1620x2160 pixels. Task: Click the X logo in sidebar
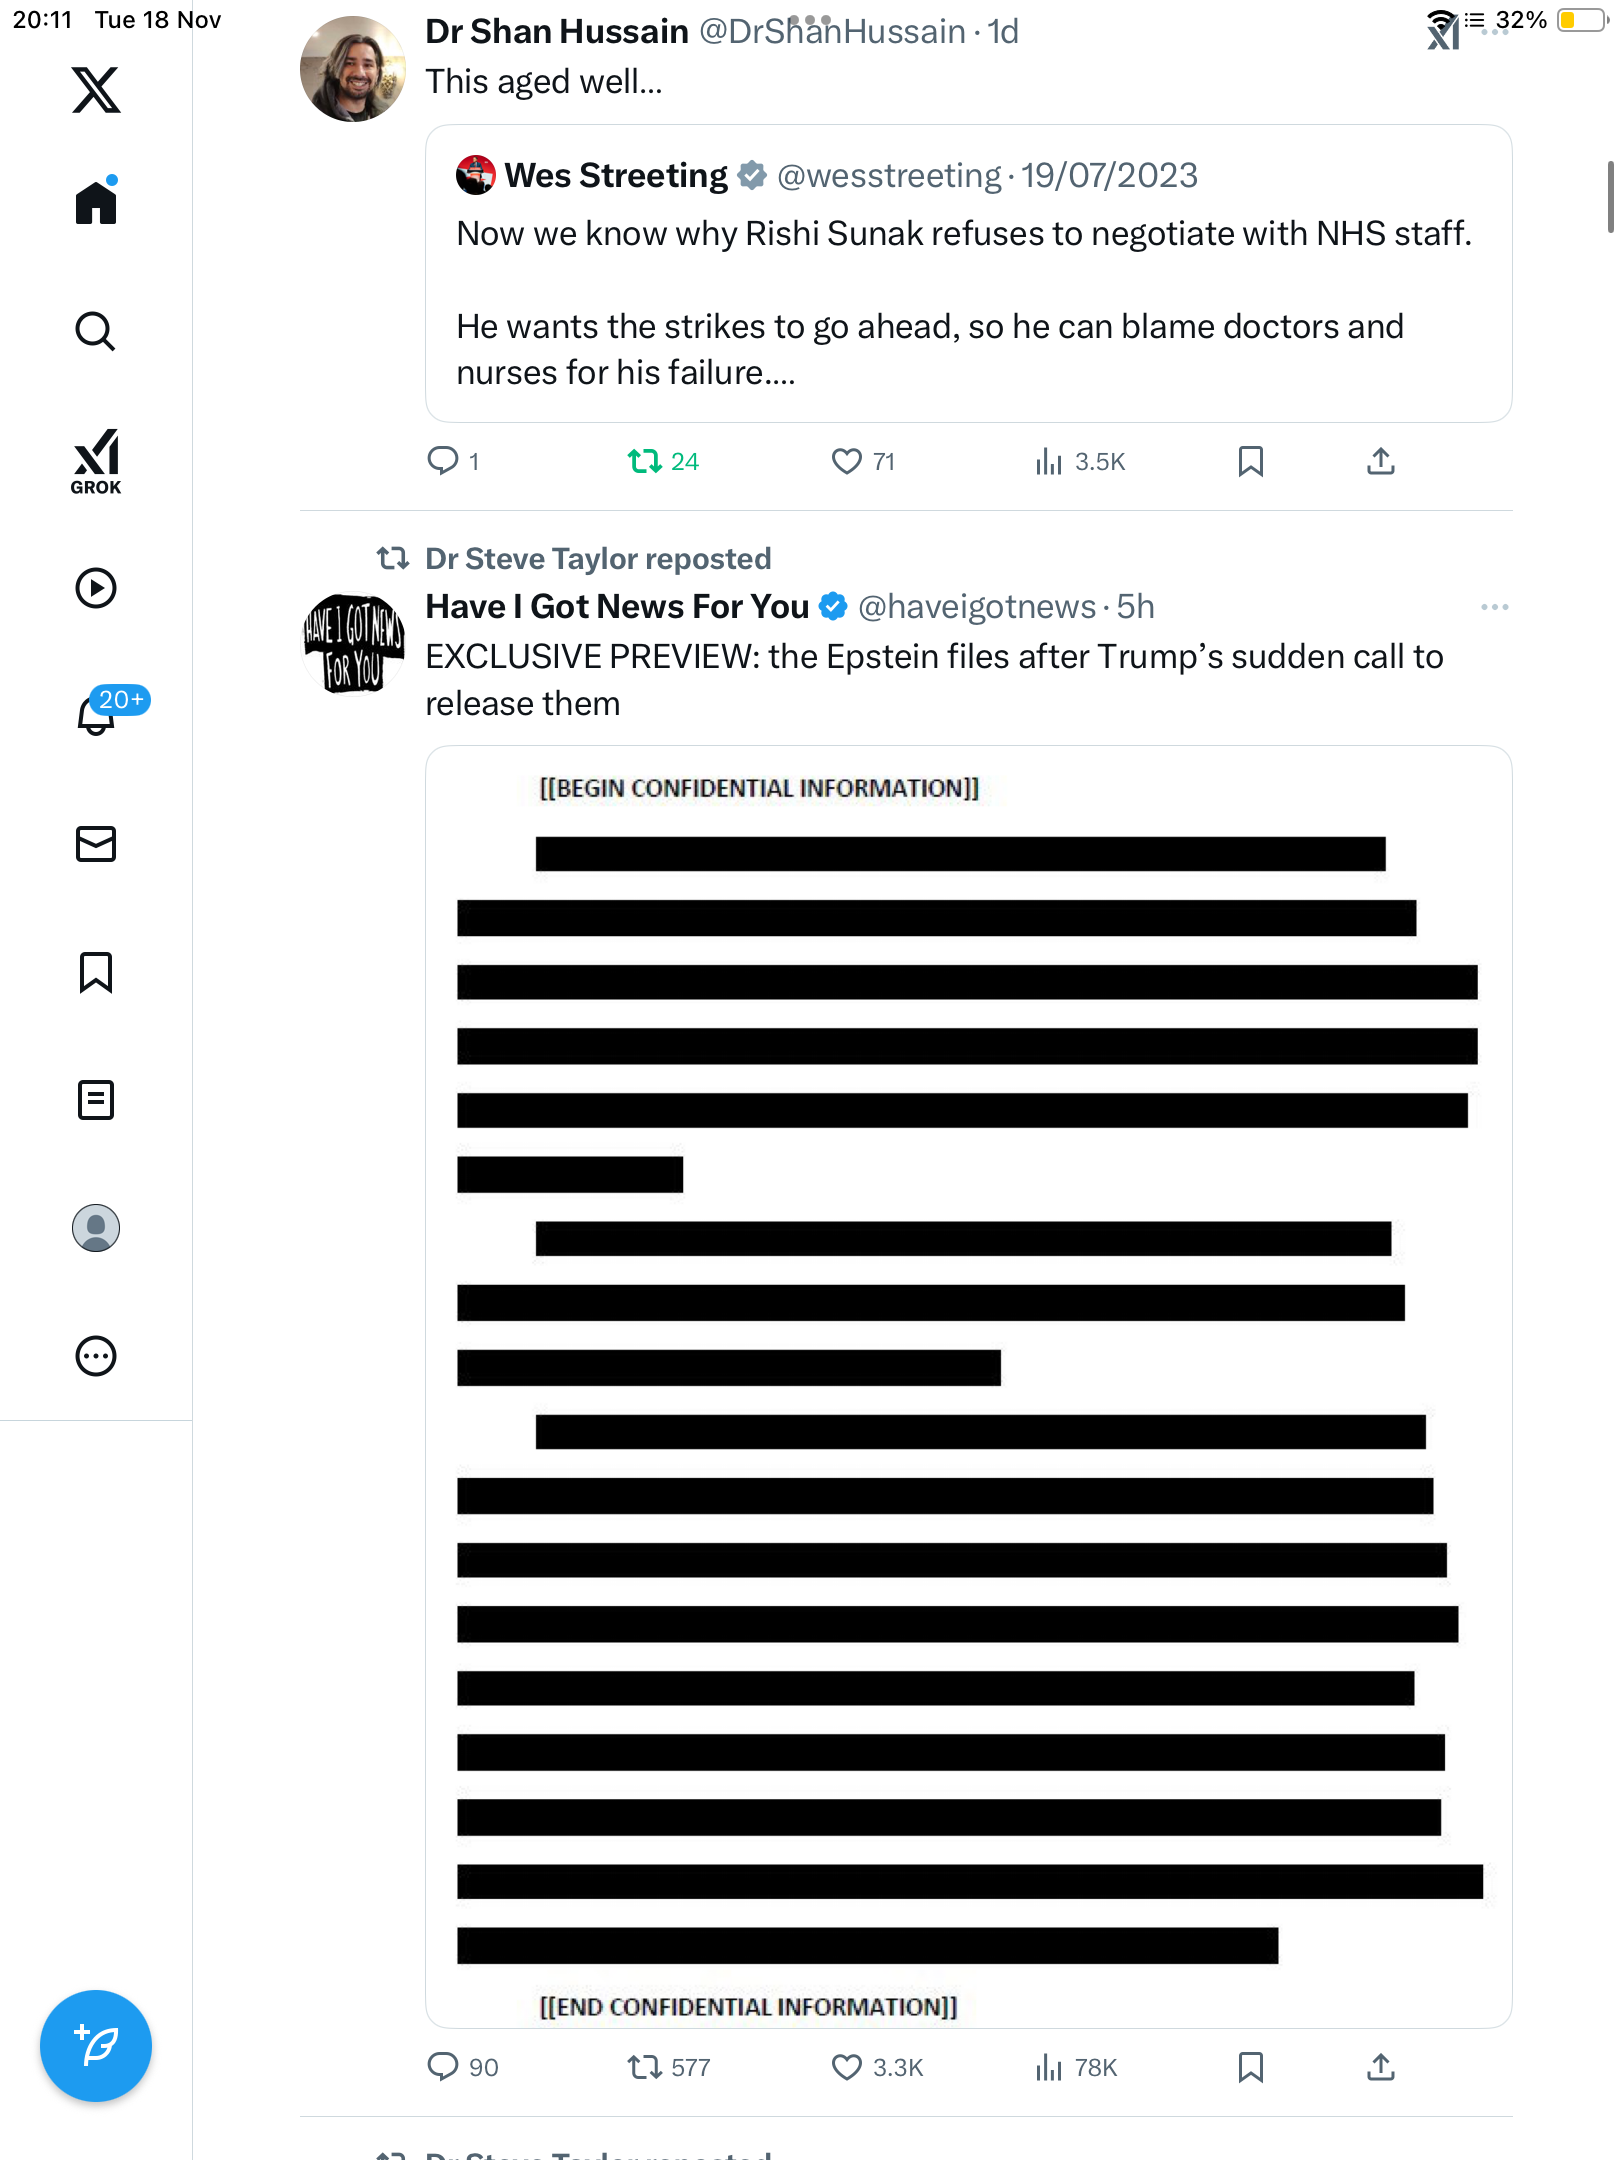tap(96, 90)
